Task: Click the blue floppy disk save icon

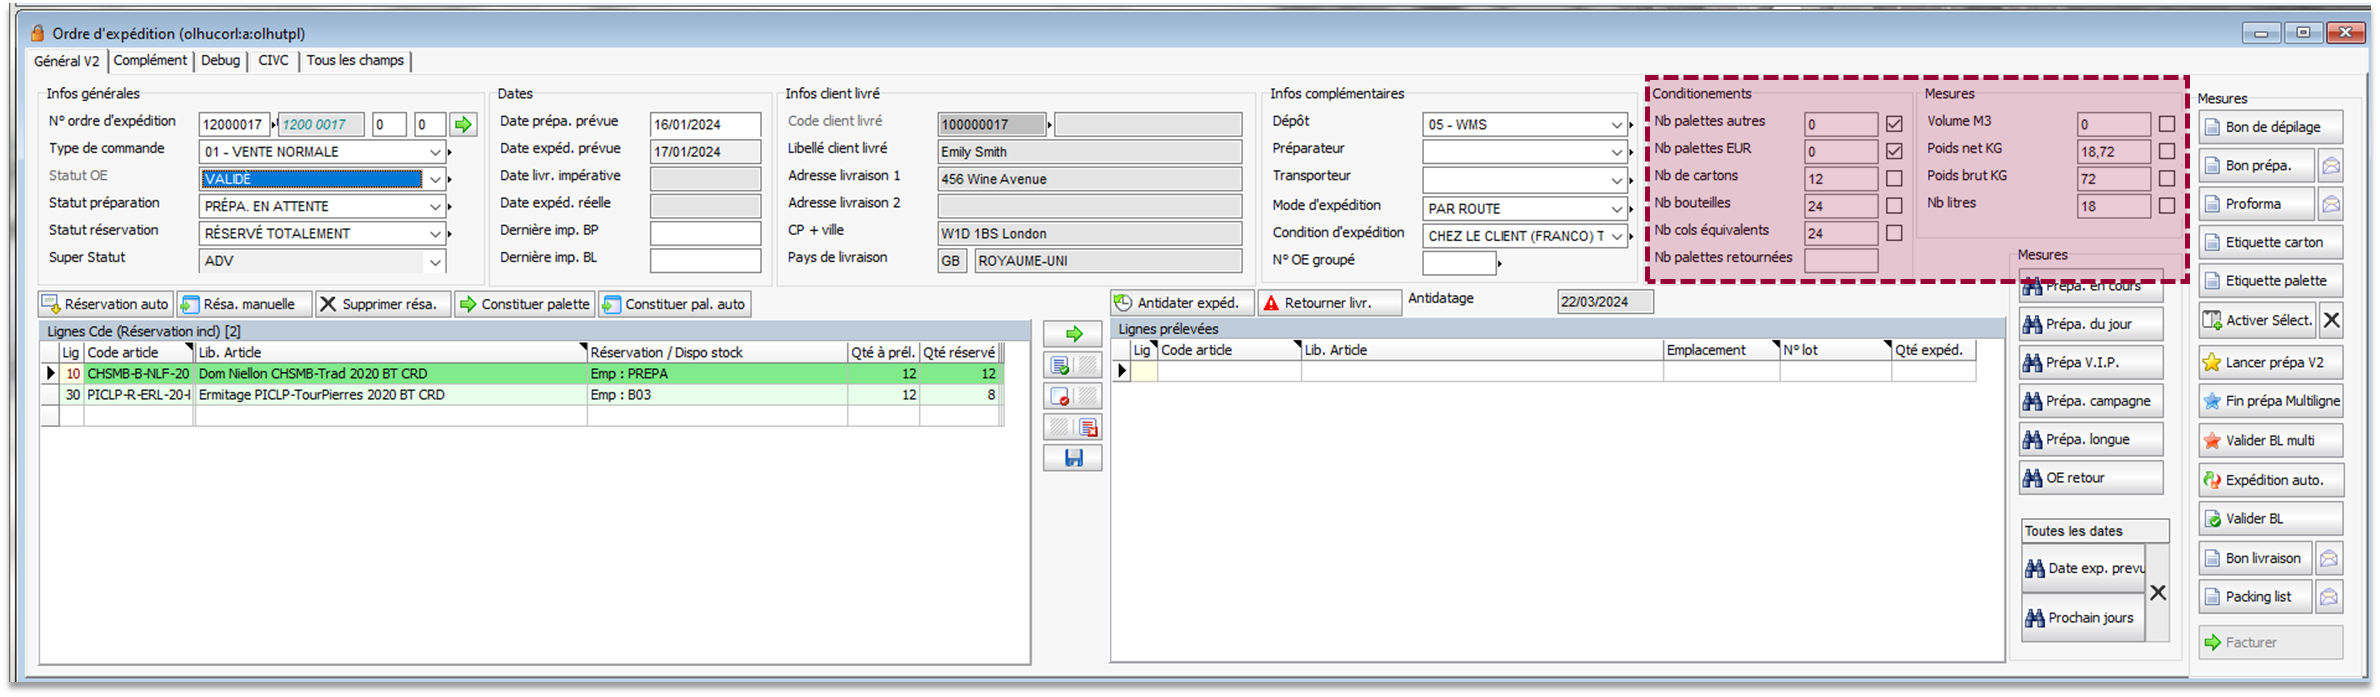Action: [1073, 458]
